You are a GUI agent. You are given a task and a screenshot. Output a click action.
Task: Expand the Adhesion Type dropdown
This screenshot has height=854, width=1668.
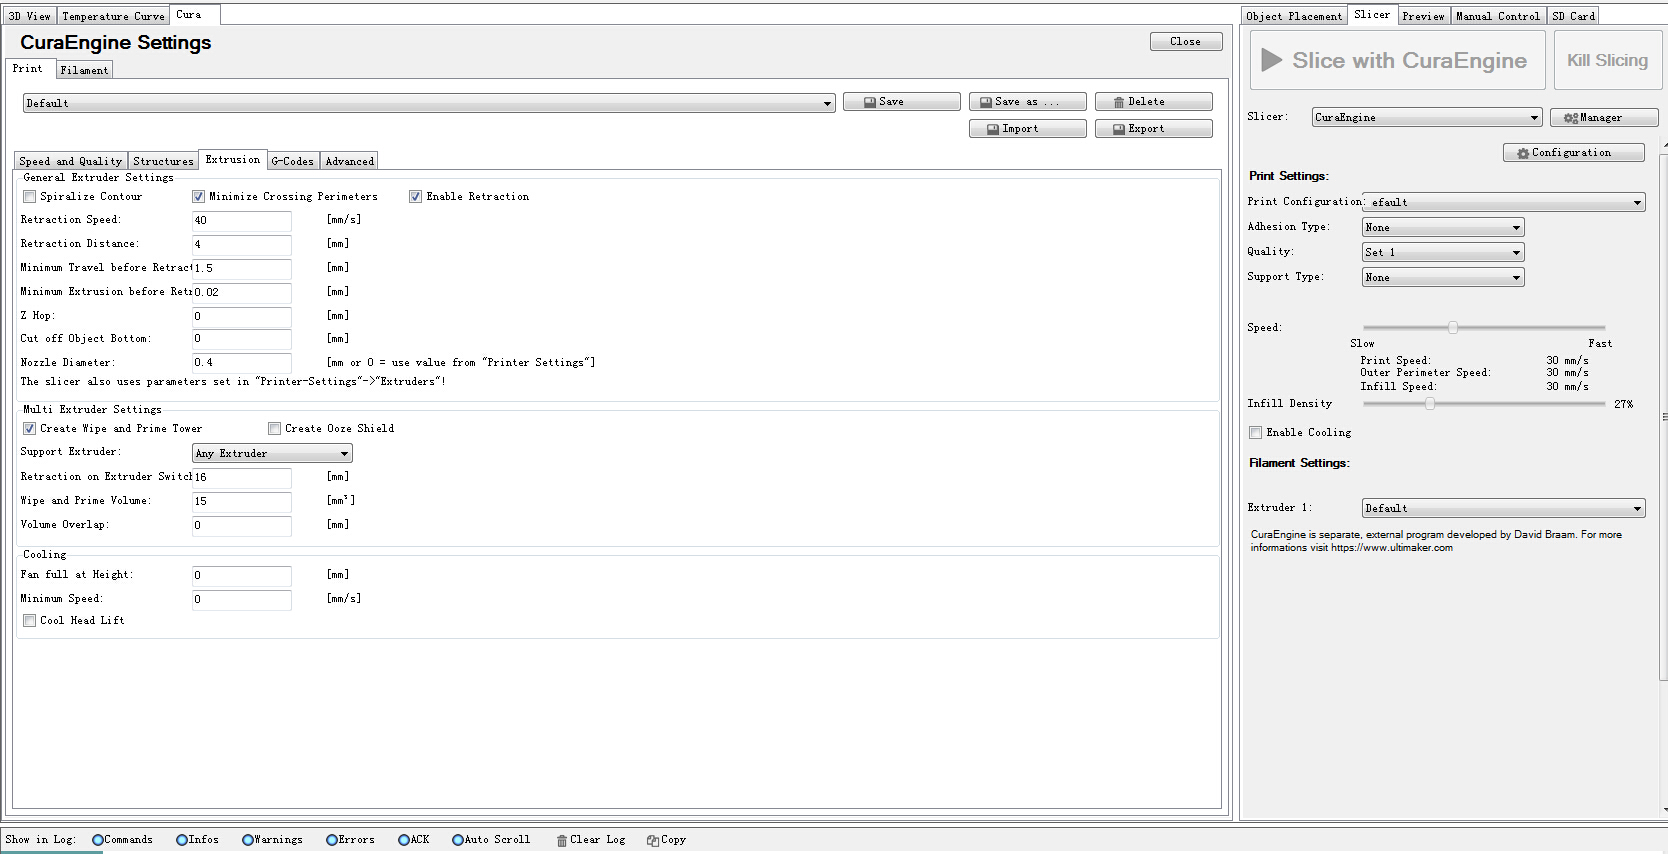point(1443,227)
